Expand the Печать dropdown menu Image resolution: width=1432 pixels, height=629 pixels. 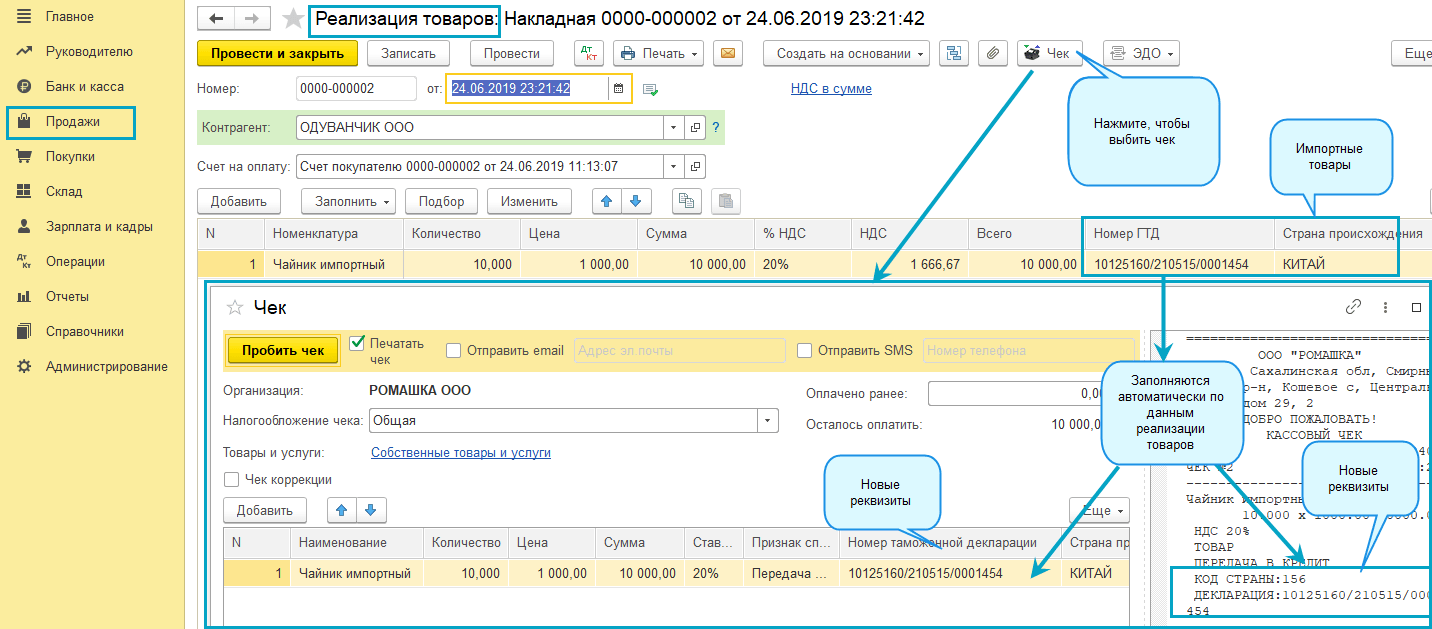tap(658, 54)
